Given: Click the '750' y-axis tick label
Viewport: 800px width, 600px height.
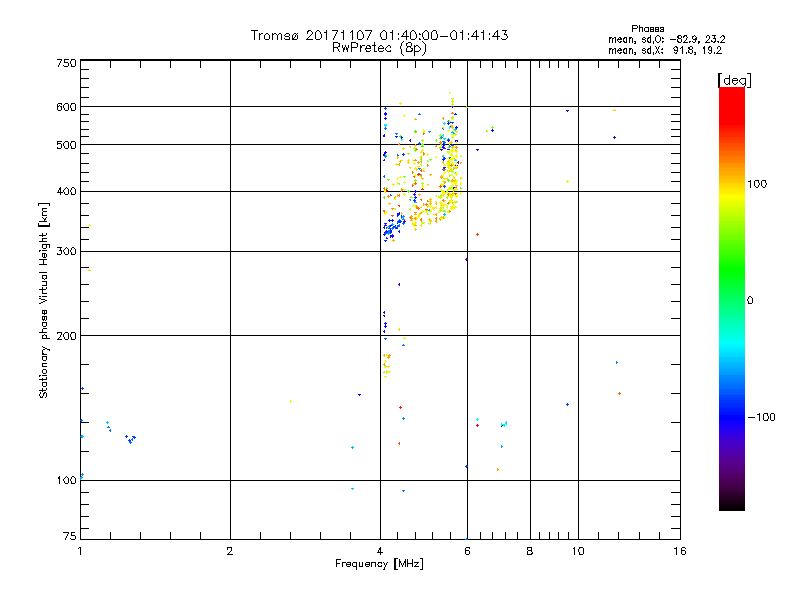Looking at the screenshot, I should tap(66, 63).
